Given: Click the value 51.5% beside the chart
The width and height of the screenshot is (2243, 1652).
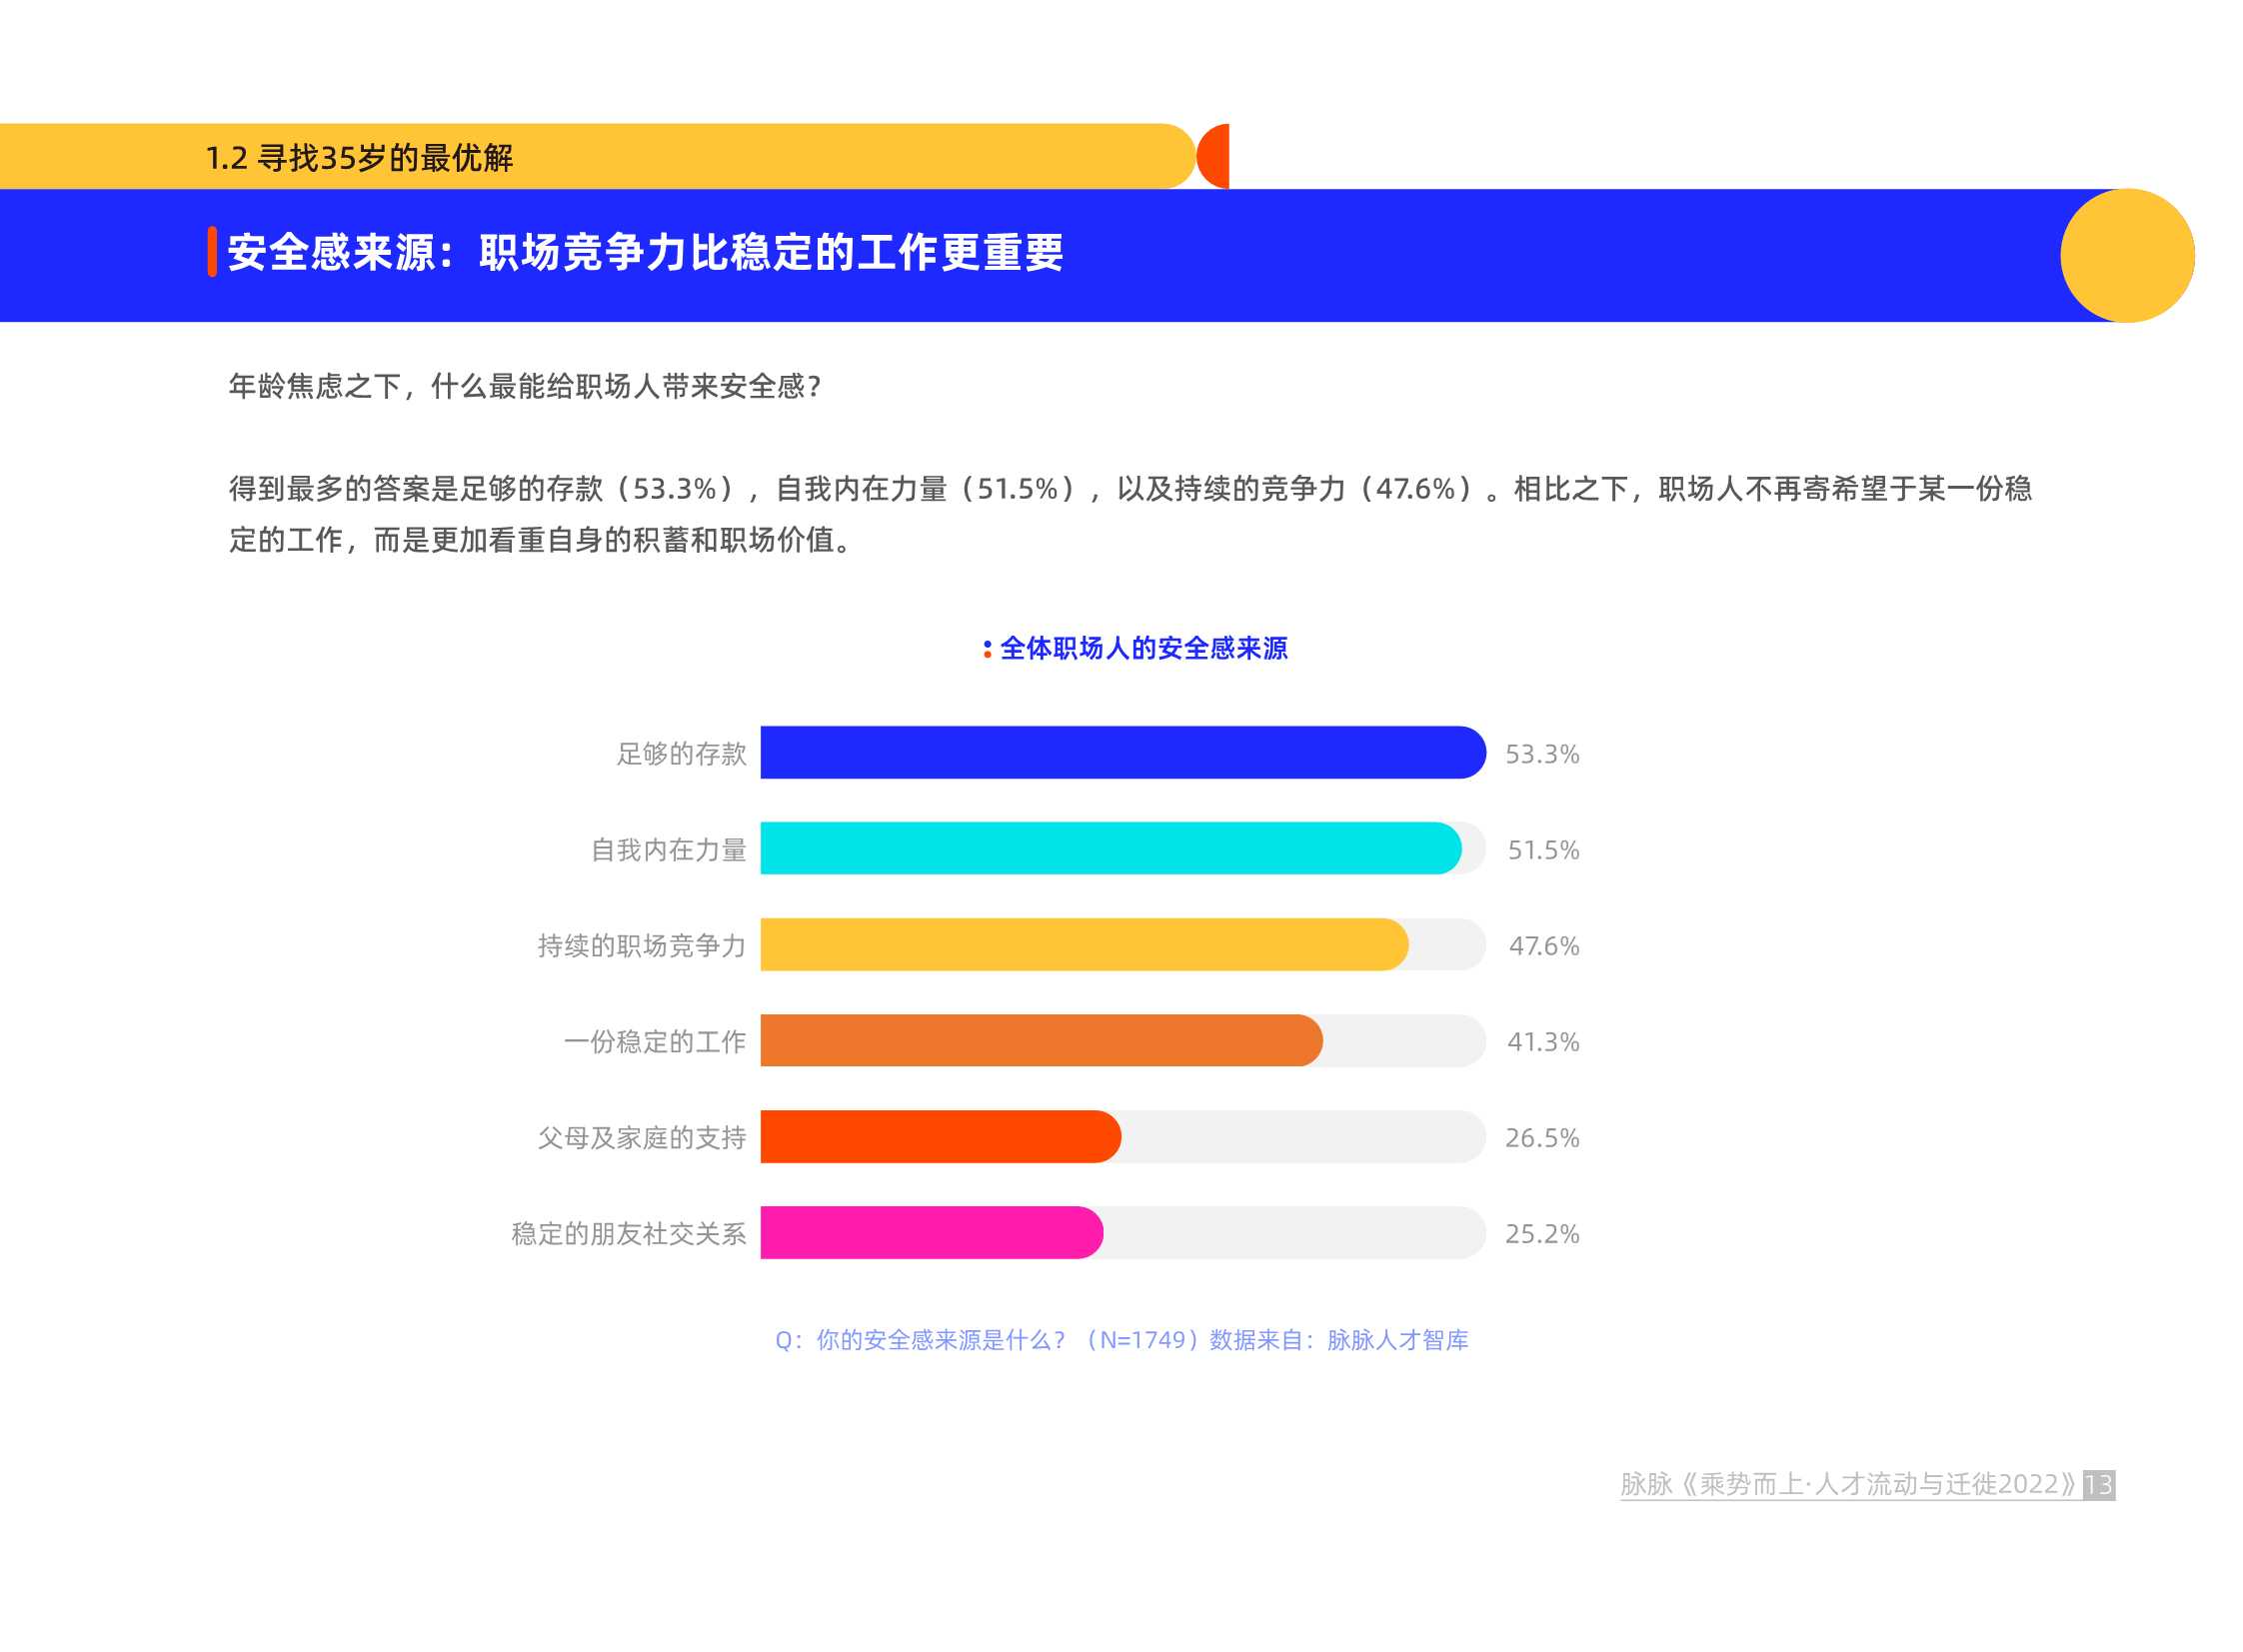Looking at the screenshot, I should 1543,850.
